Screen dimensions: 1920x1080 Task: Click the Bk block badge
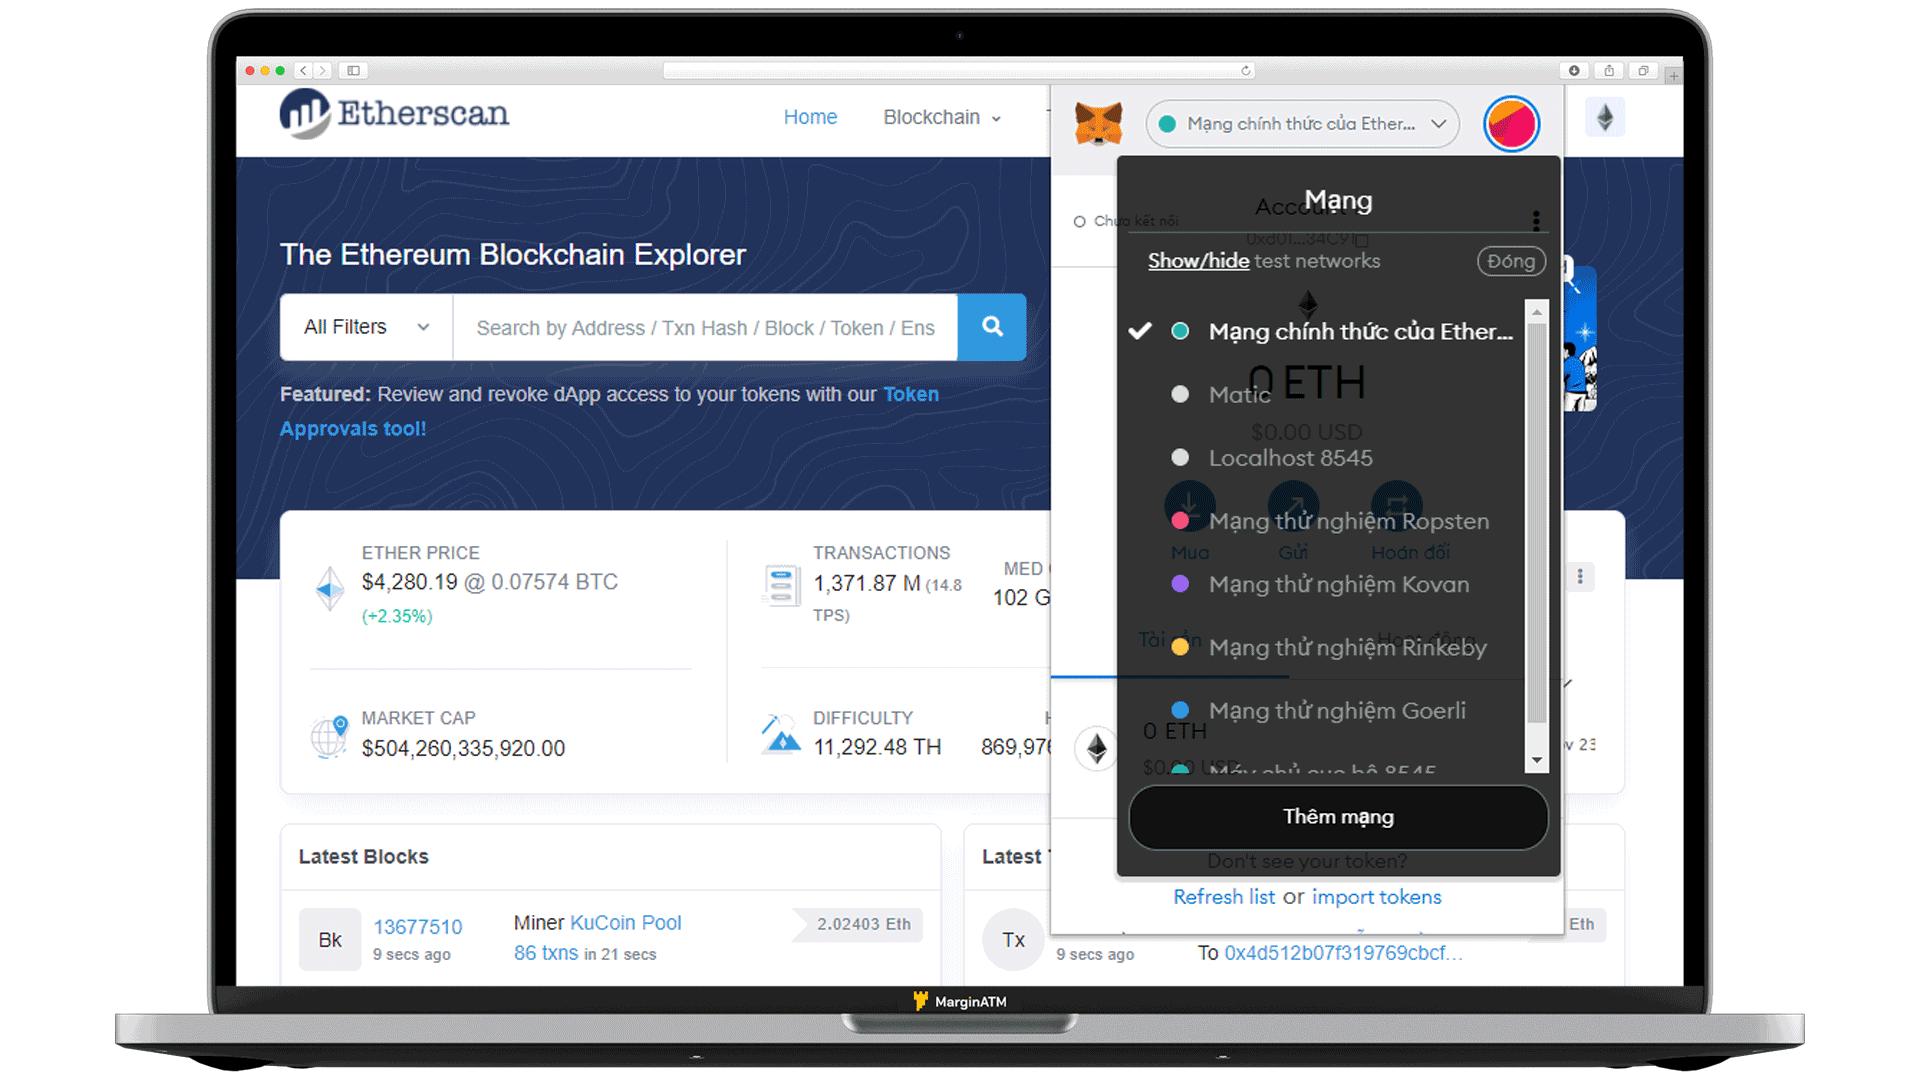pos(330,940)
